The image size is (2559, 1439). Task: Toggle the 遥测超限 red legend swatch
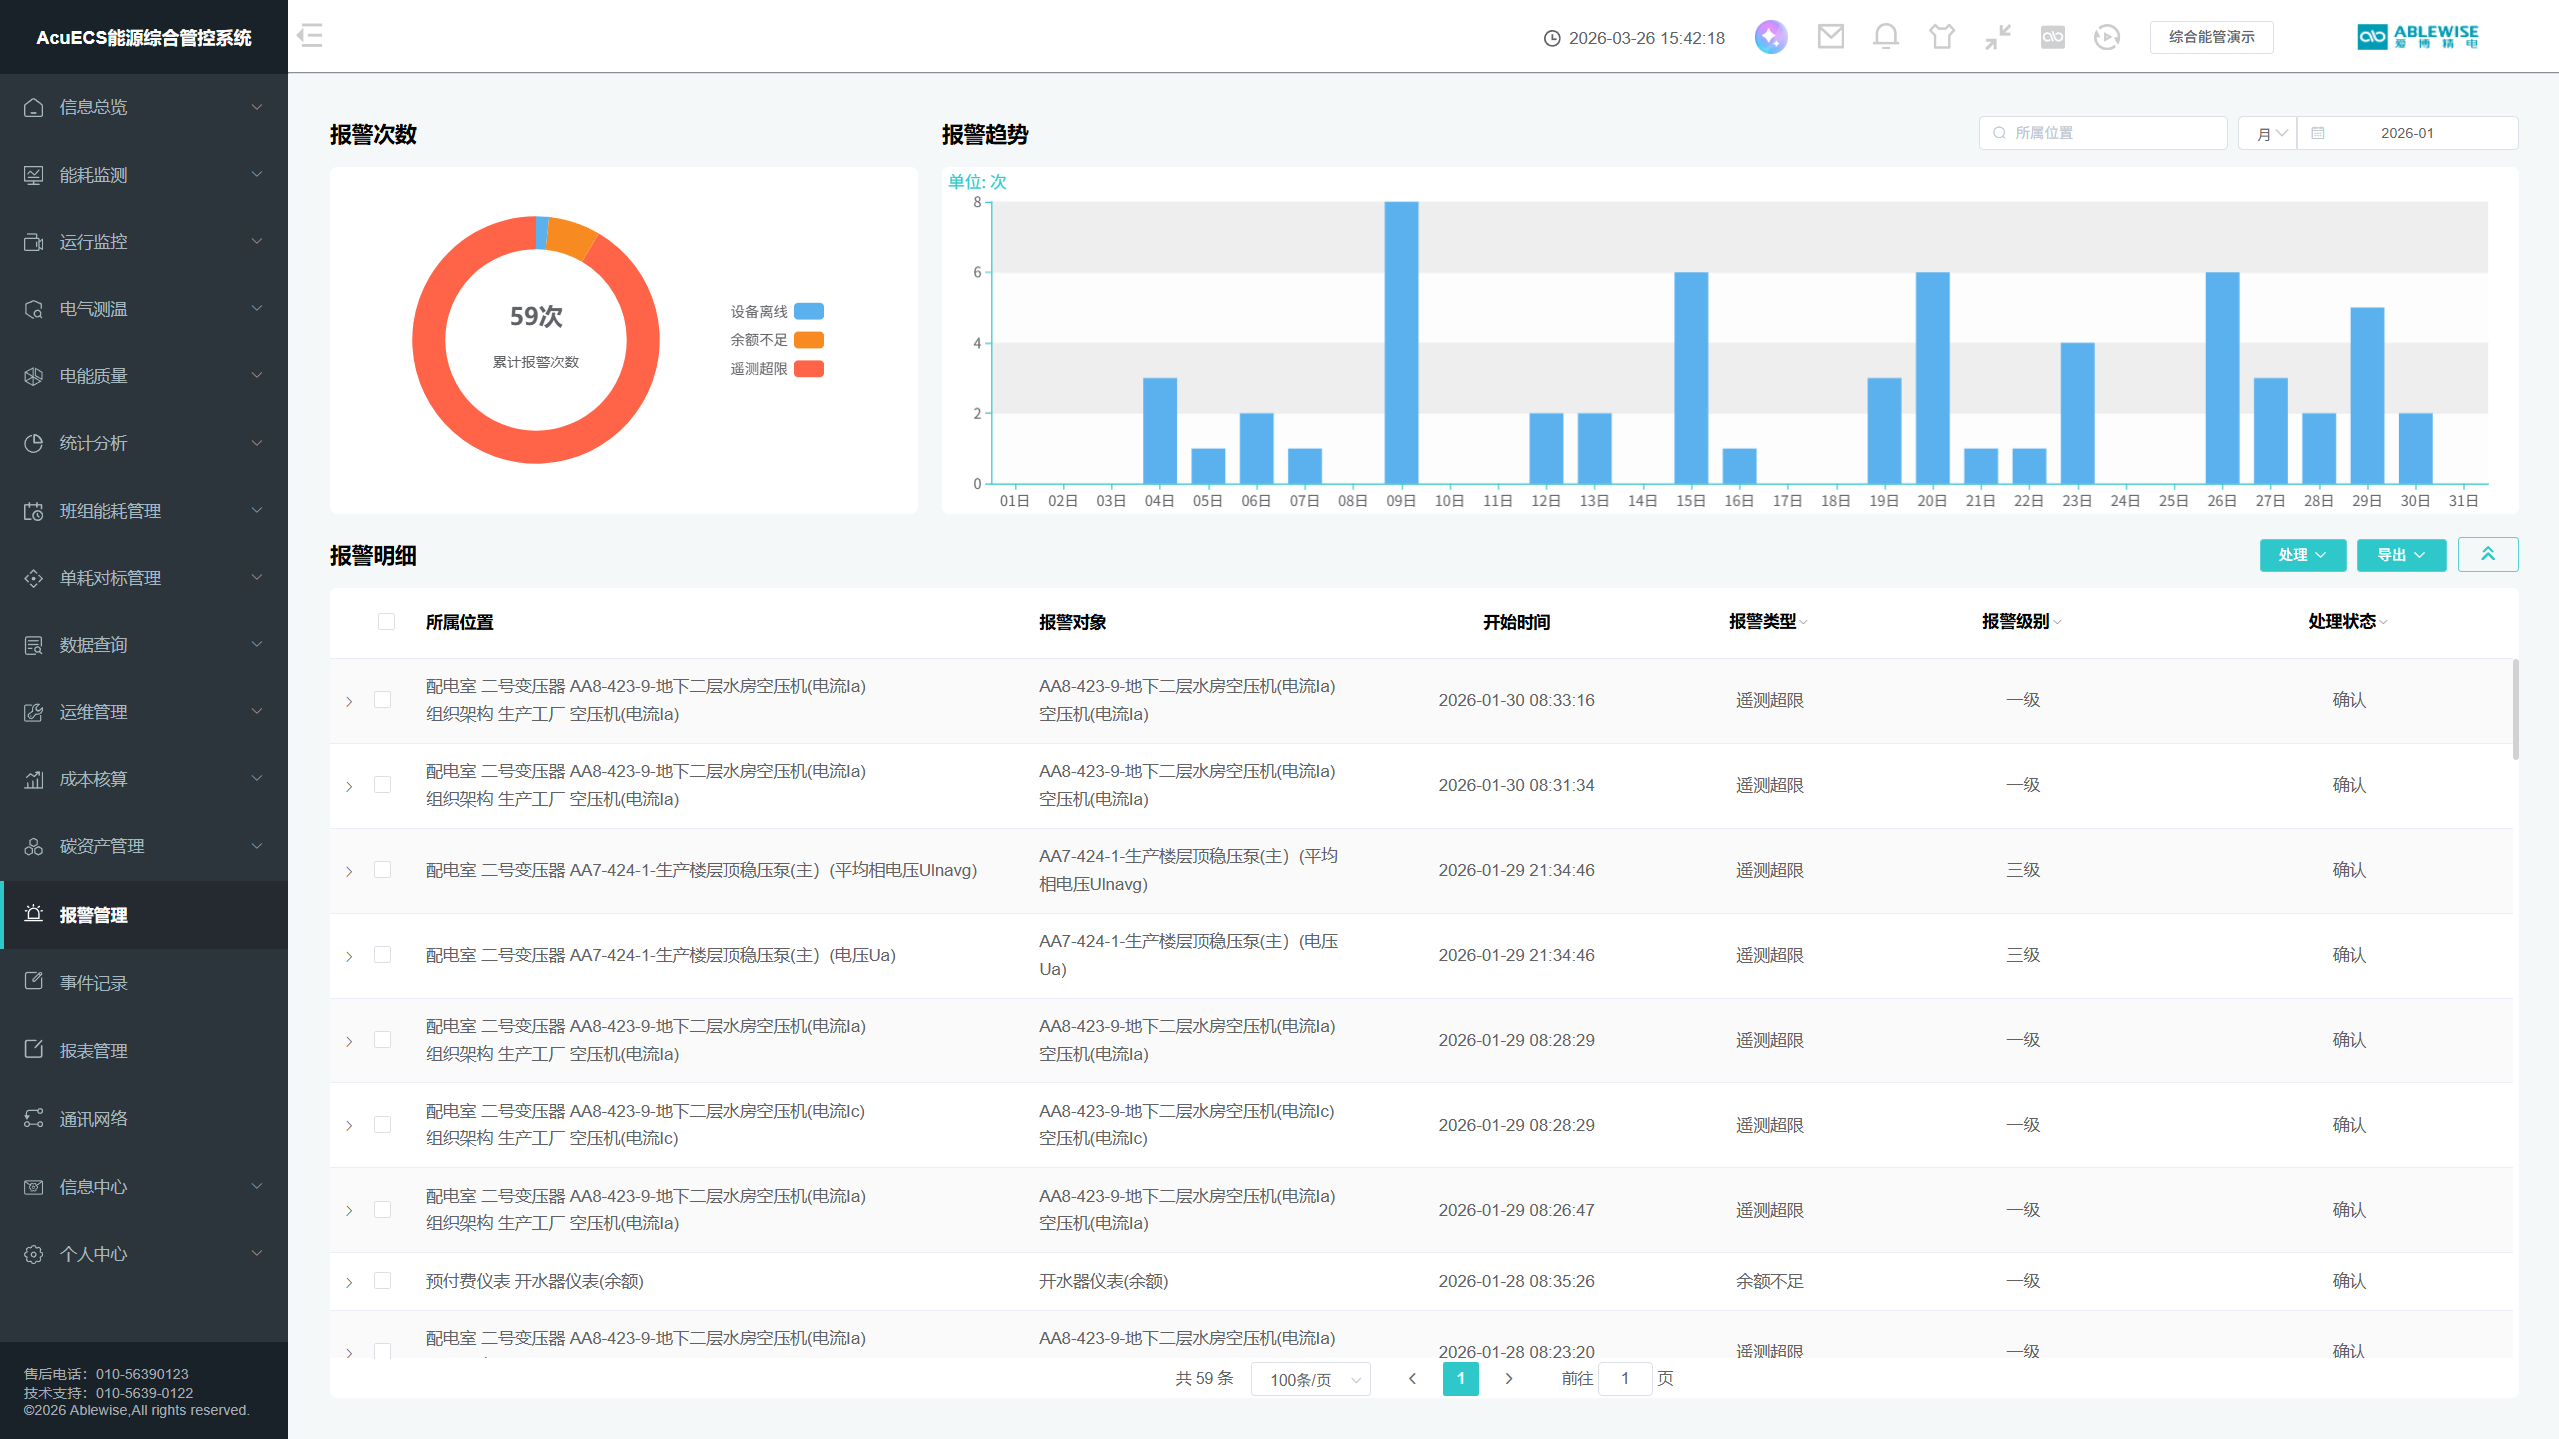click(808, 369)
